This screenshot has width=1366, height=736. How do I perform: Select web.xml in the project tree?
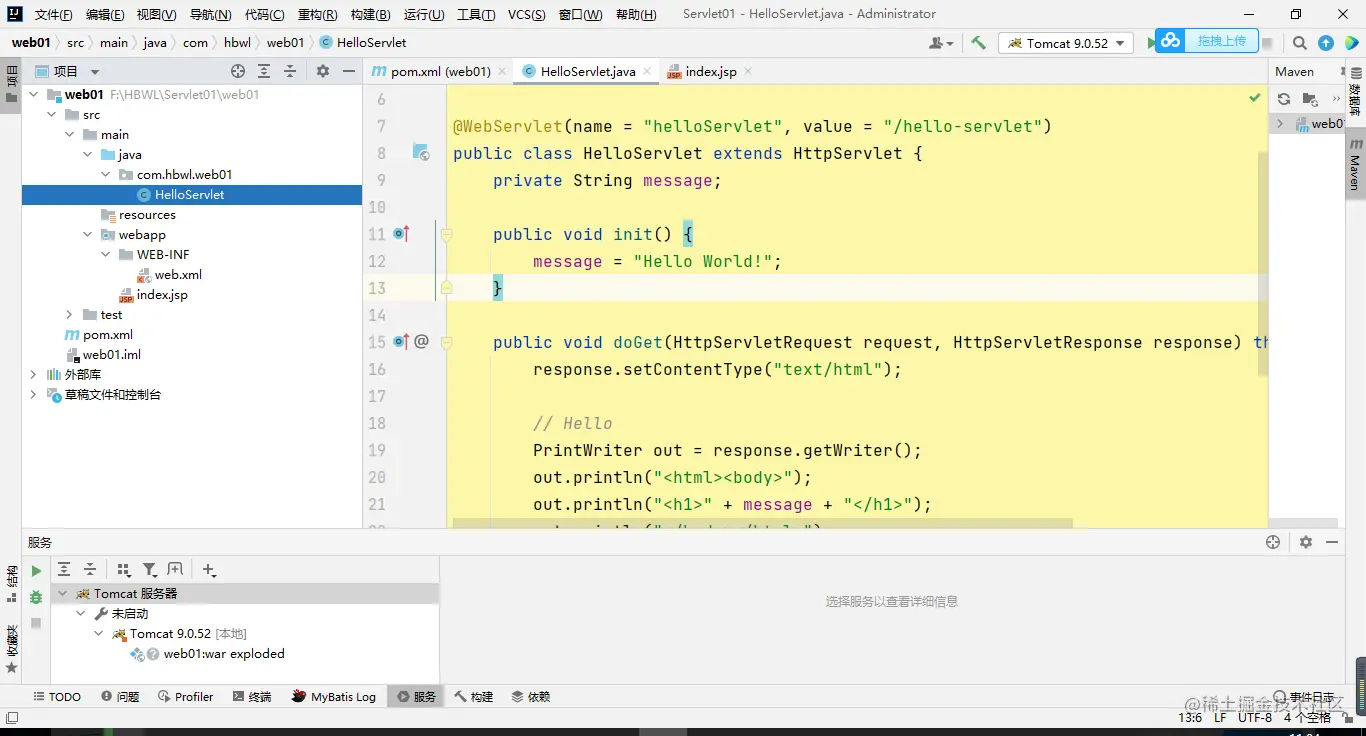(x=178, y=275)
